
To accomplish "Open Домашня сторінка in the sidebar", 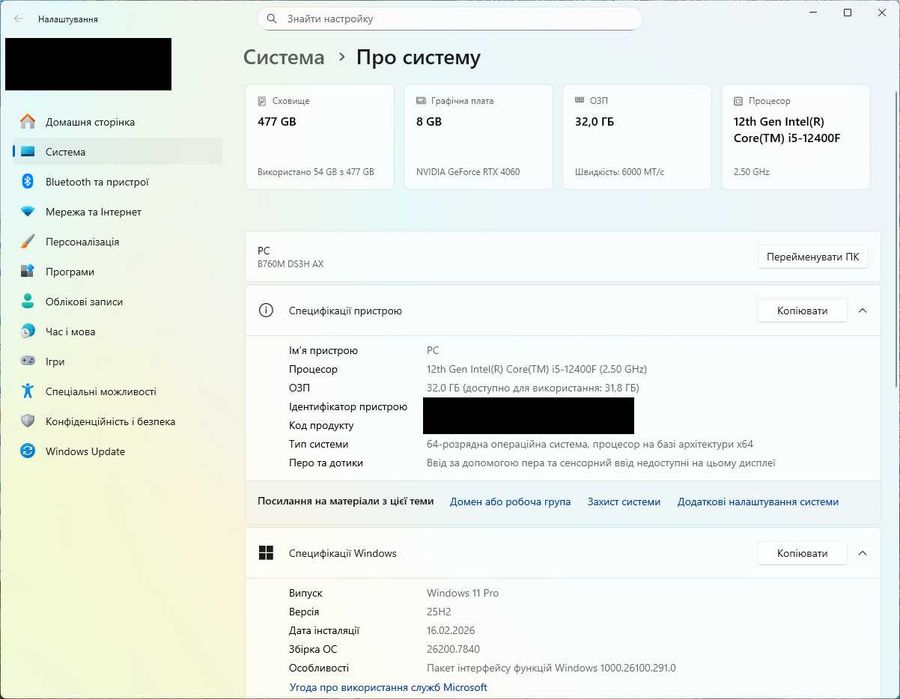I will (118, 122).
